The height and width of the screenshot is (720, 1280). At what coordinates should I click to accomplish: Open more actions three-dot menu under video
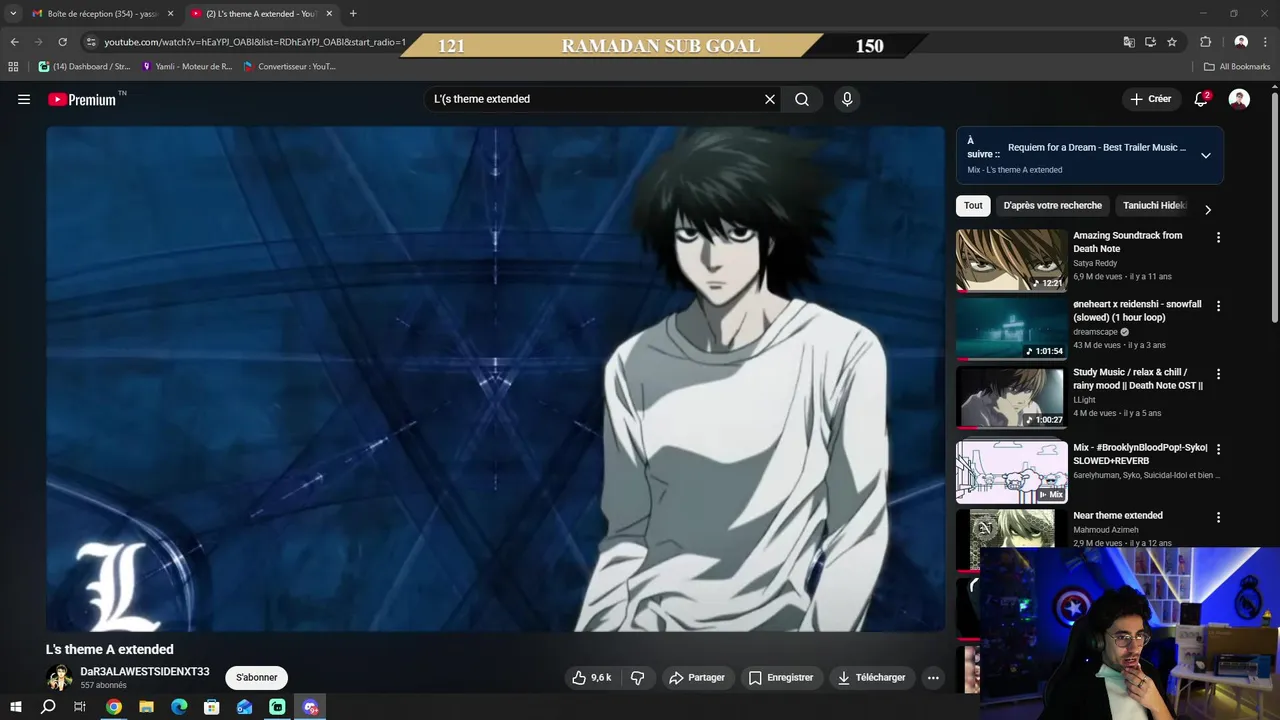933,678
